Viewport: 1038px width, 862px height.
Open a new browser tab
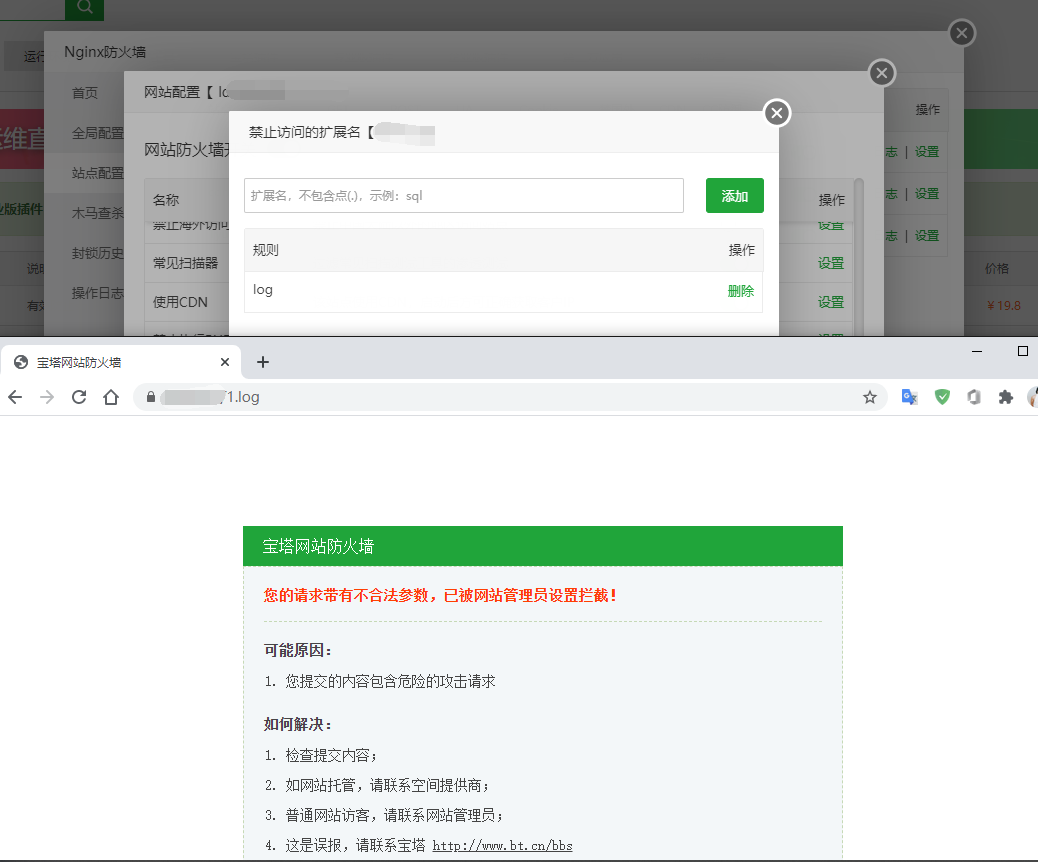(263, 362)
